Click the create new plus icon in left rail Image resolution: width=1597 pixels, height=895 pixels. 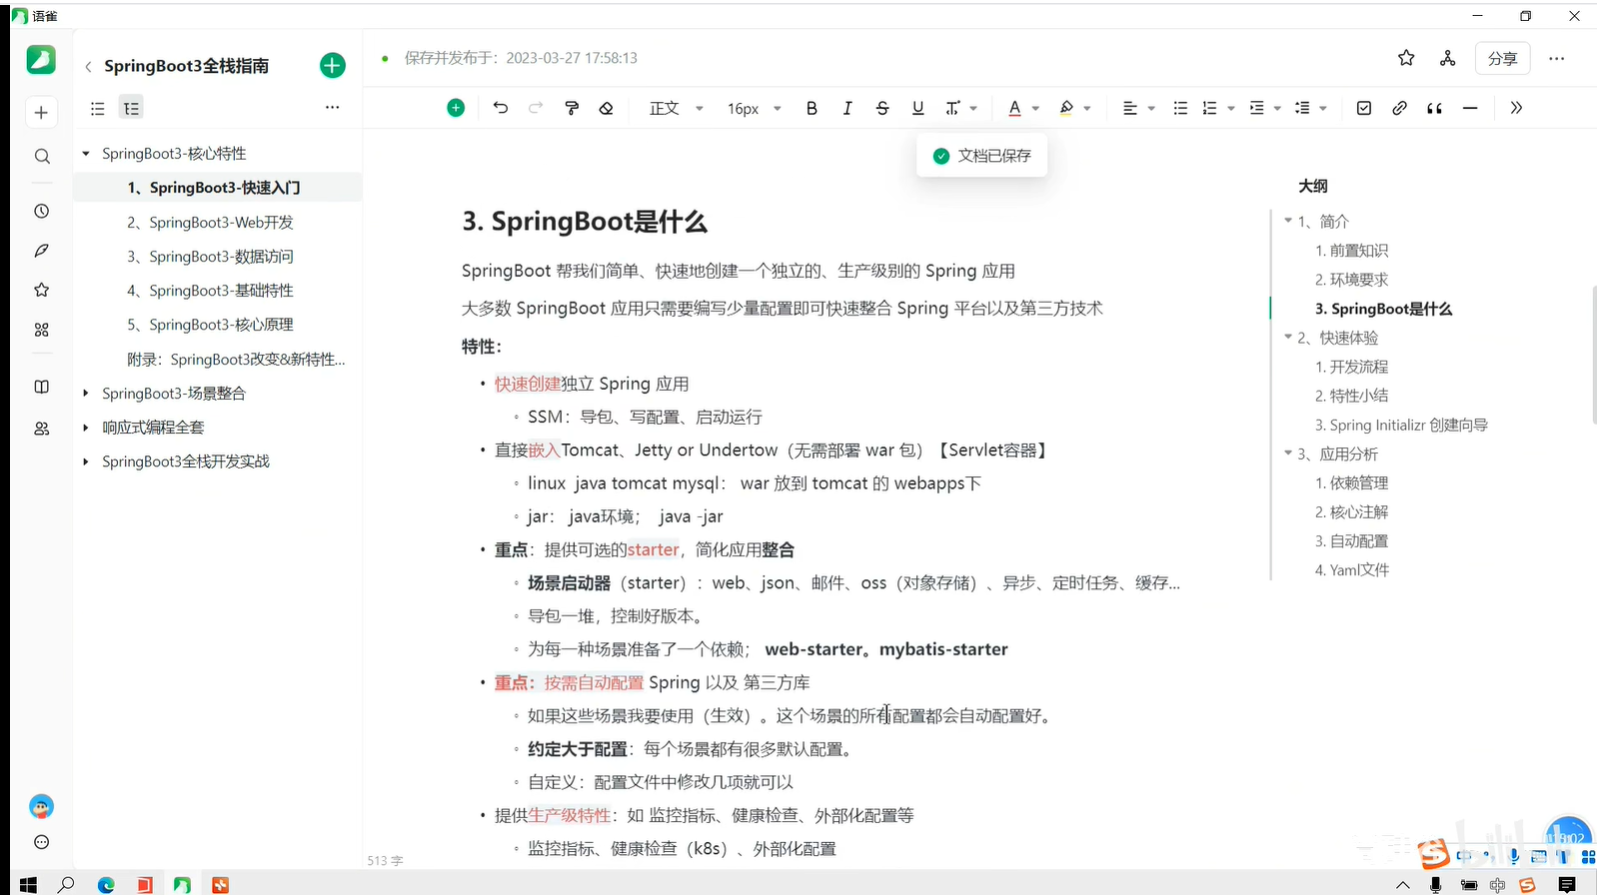(x=41, y=113)
